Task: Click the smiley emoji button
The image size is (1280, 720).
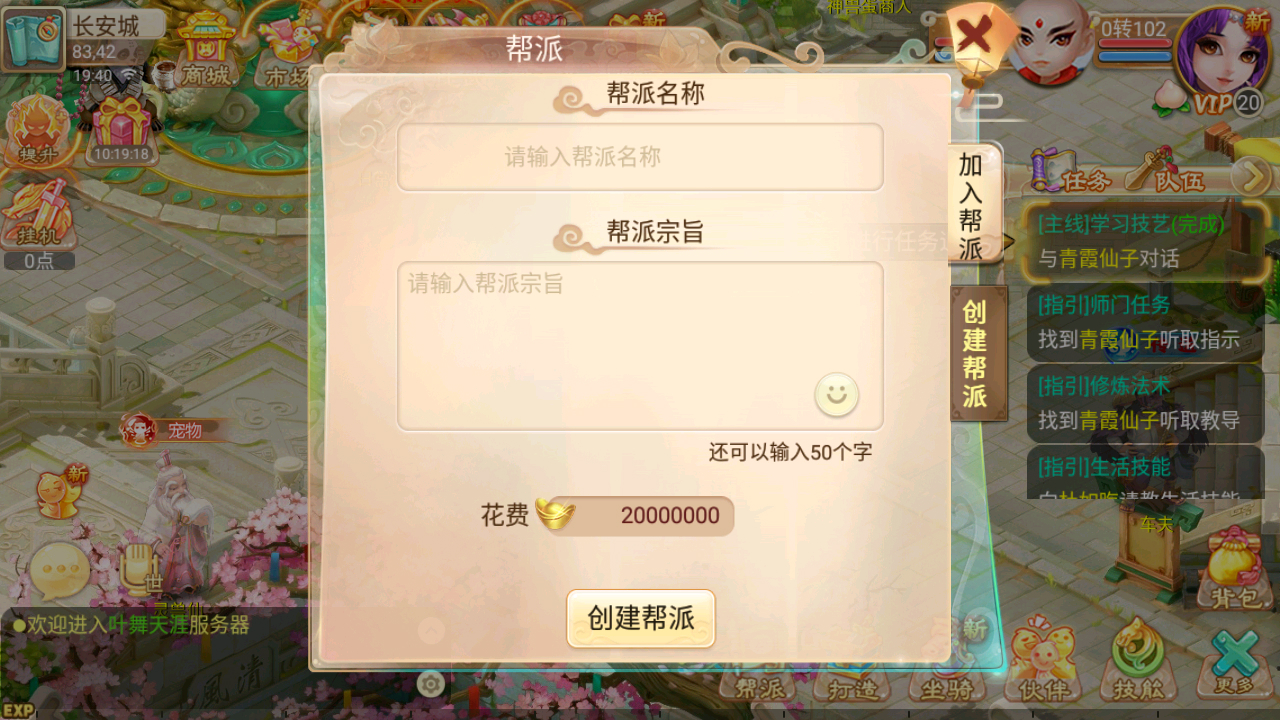Action: (x=837, y=394)
